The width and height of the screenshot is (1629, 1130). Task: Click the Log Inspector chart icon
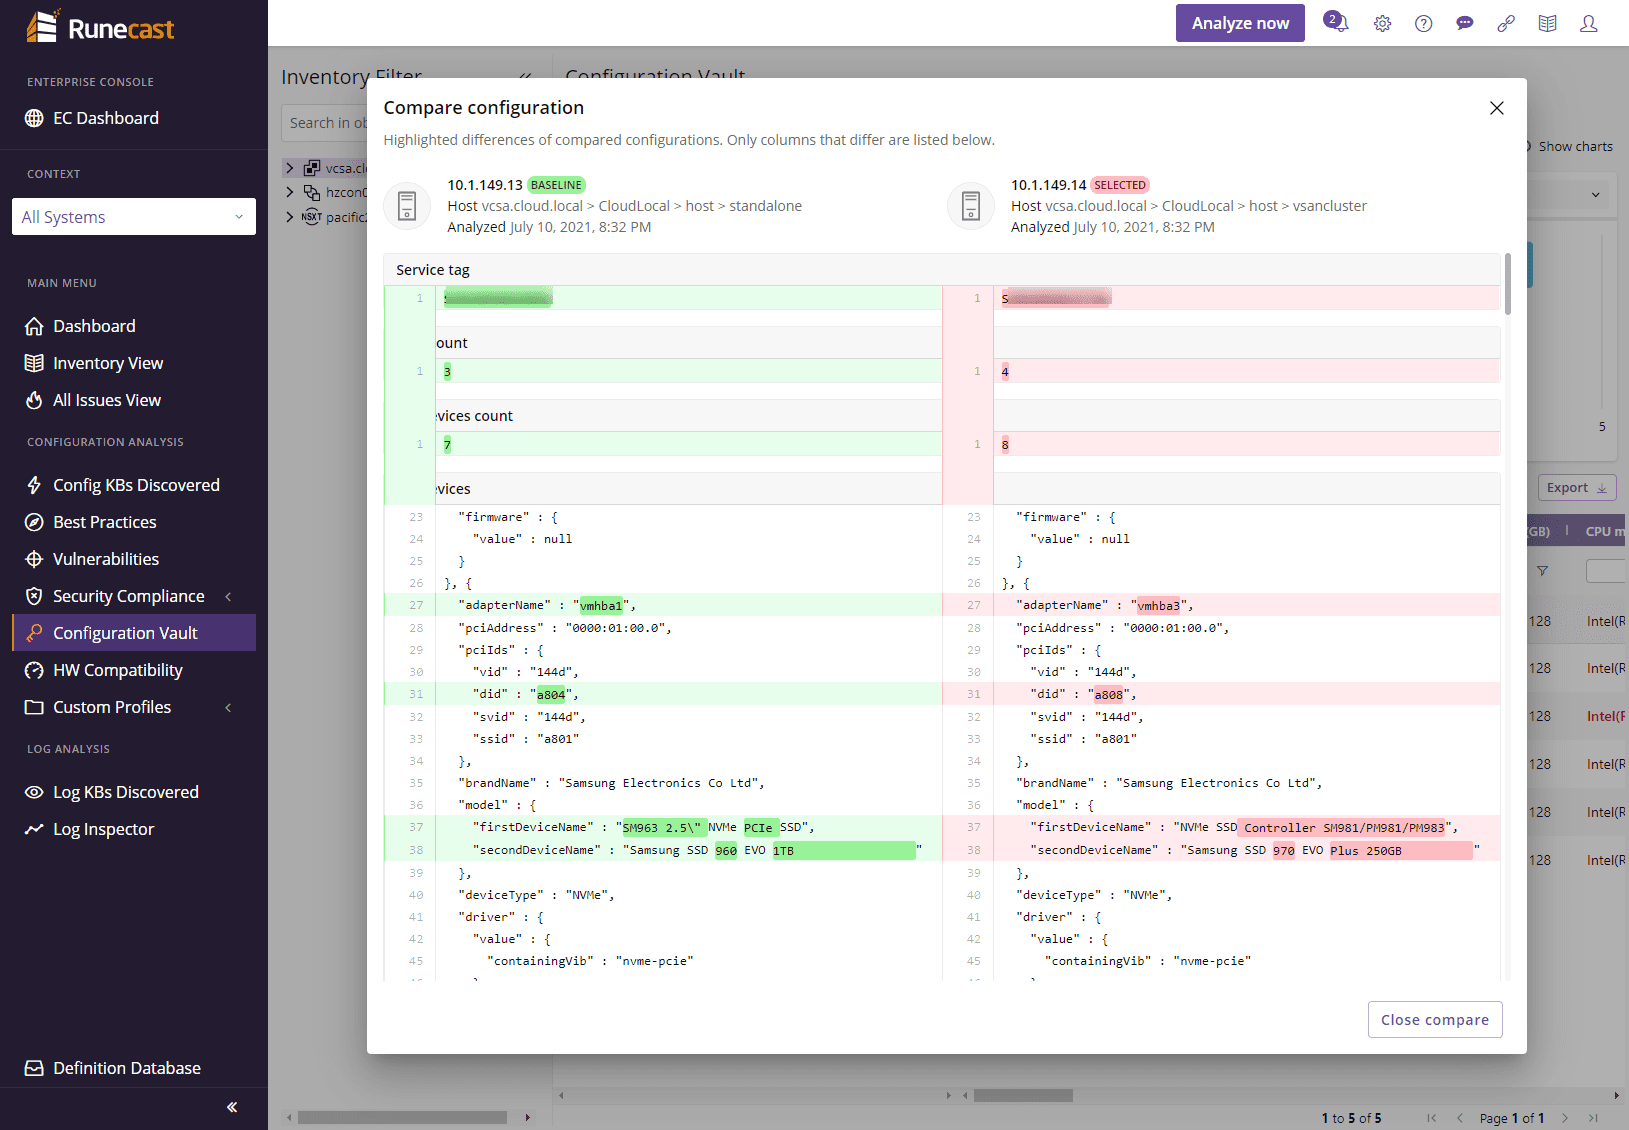click(34, 829)
